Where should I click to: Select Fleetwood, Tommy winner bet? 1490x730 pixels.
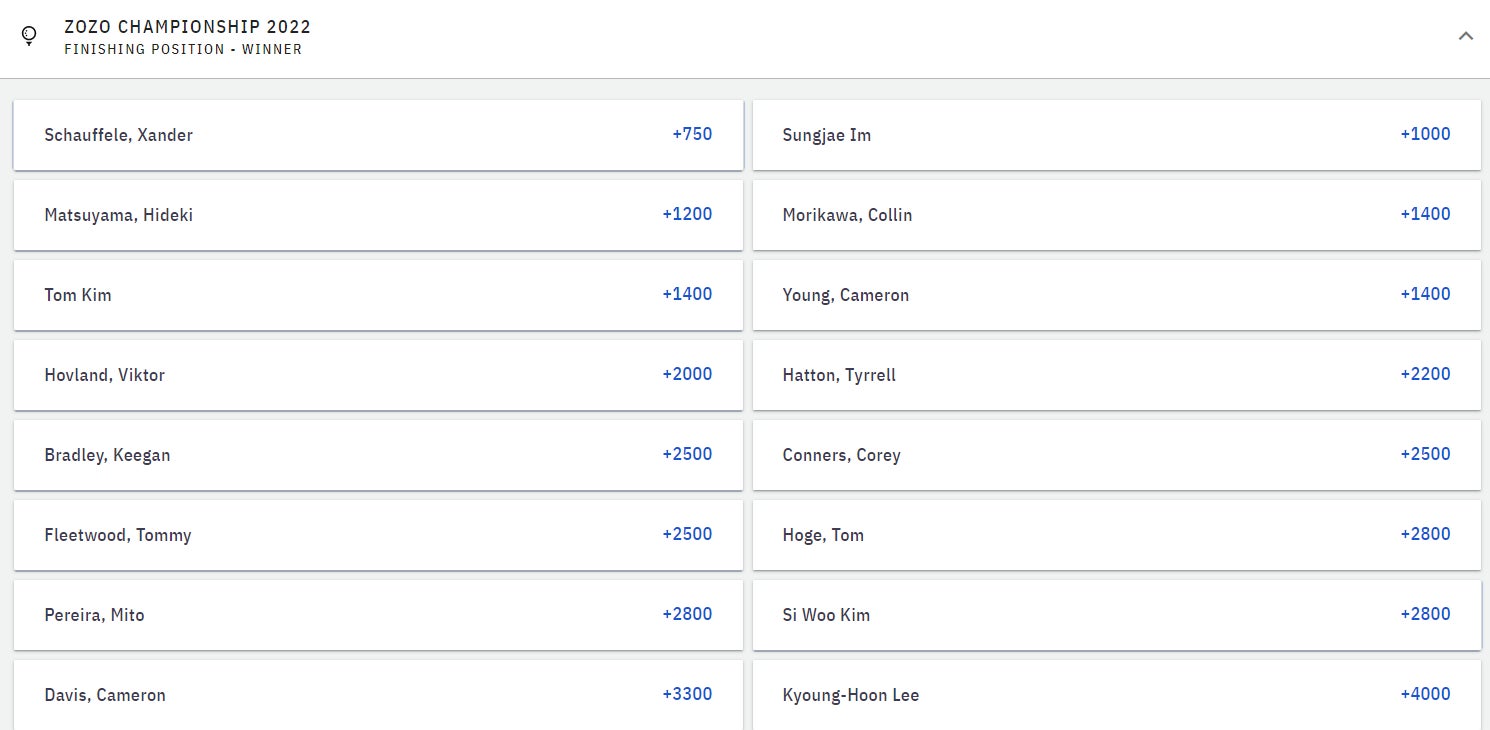coord(378,535)
